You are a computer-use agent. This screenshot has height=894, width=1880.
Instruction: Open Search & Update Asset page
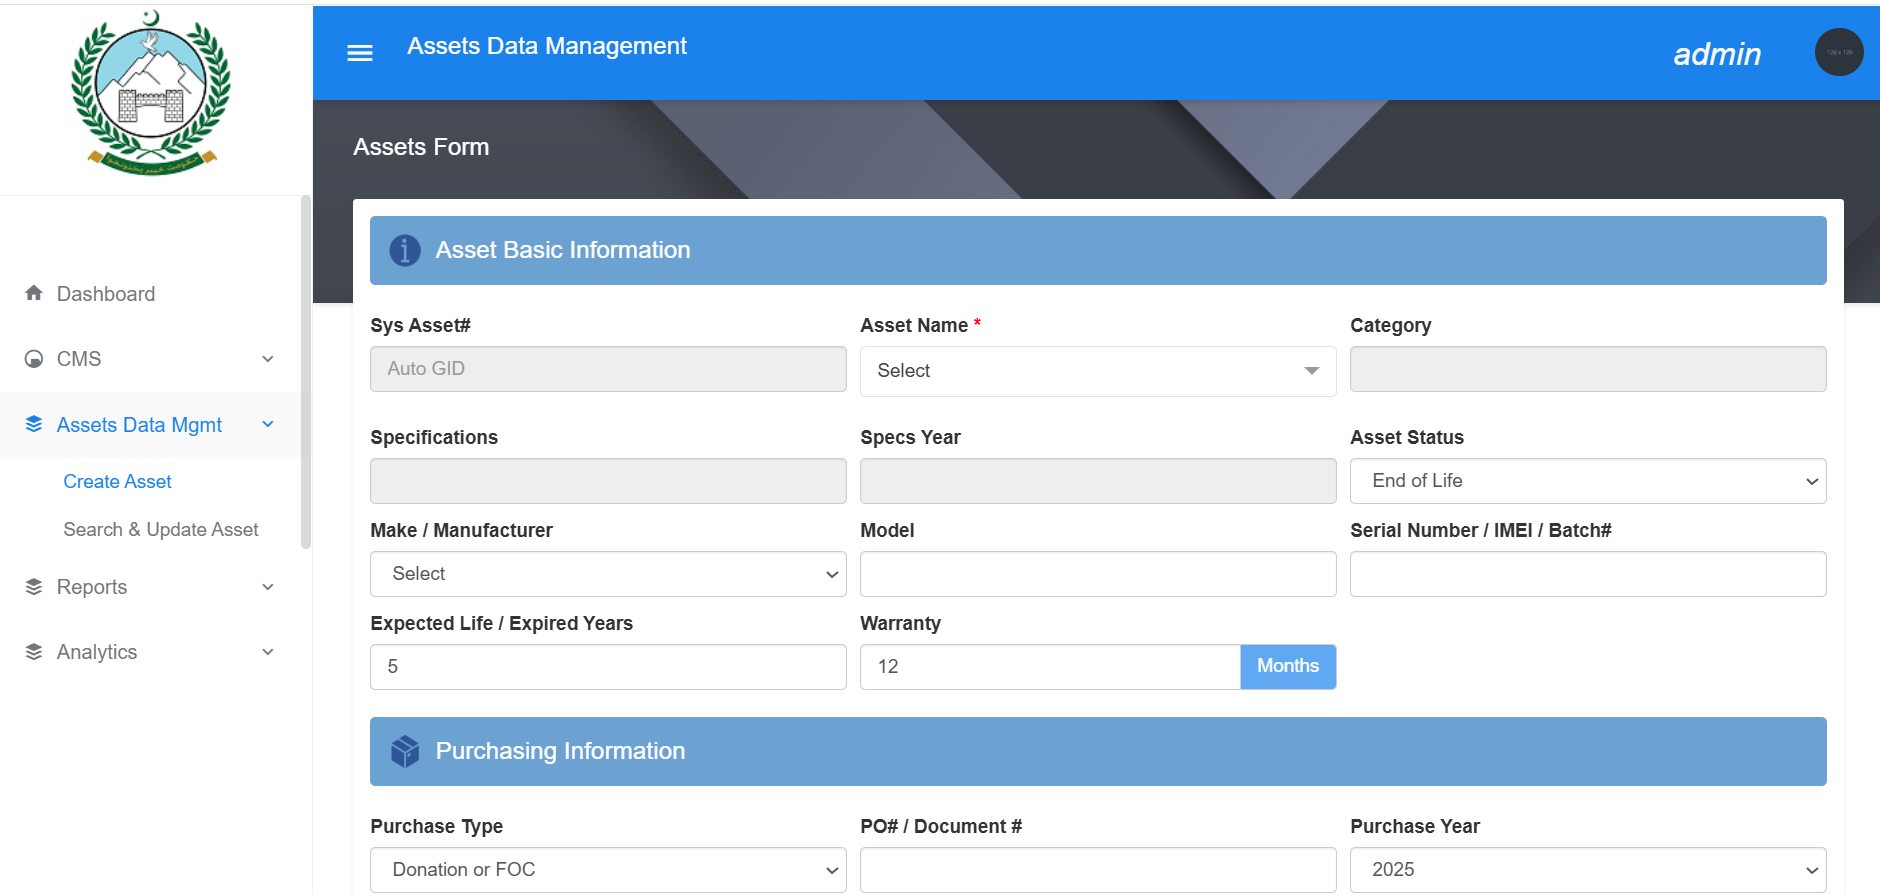coord(161,530)
